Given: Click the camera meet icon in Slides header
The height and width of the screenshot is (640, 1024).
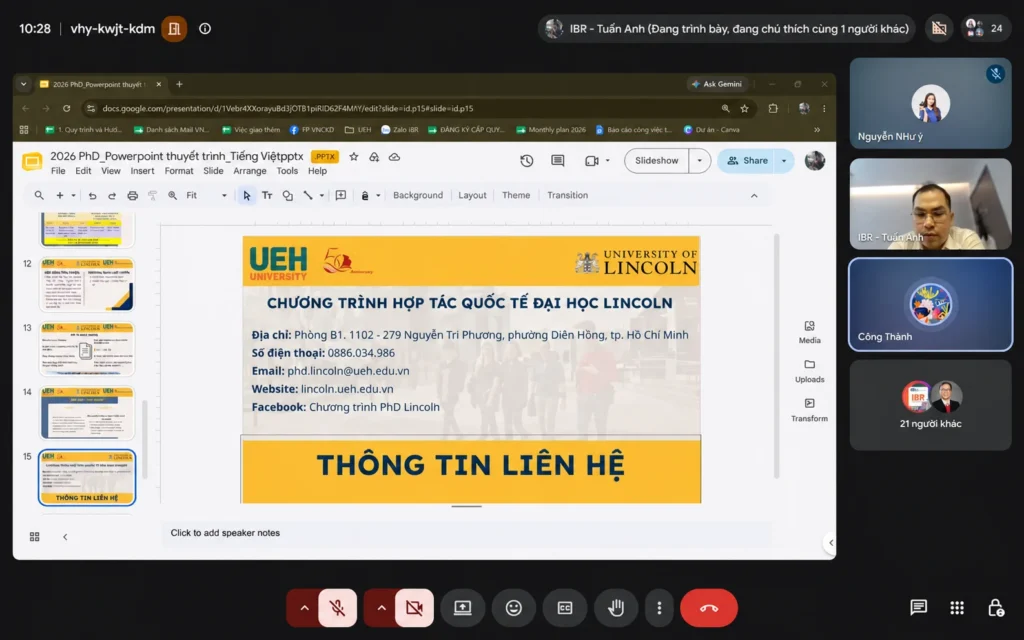Looking at the screenshot, I should click(x=592, y=161).
